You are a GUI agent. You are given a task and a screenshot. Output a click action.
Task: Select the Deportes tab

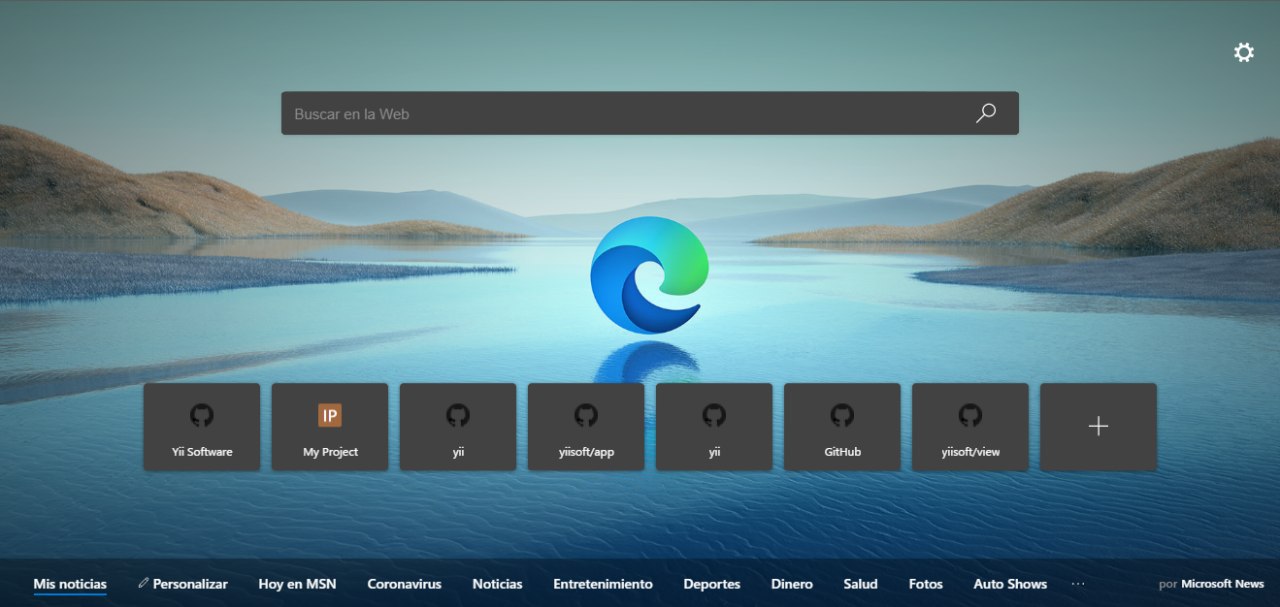tap(712, 584)
